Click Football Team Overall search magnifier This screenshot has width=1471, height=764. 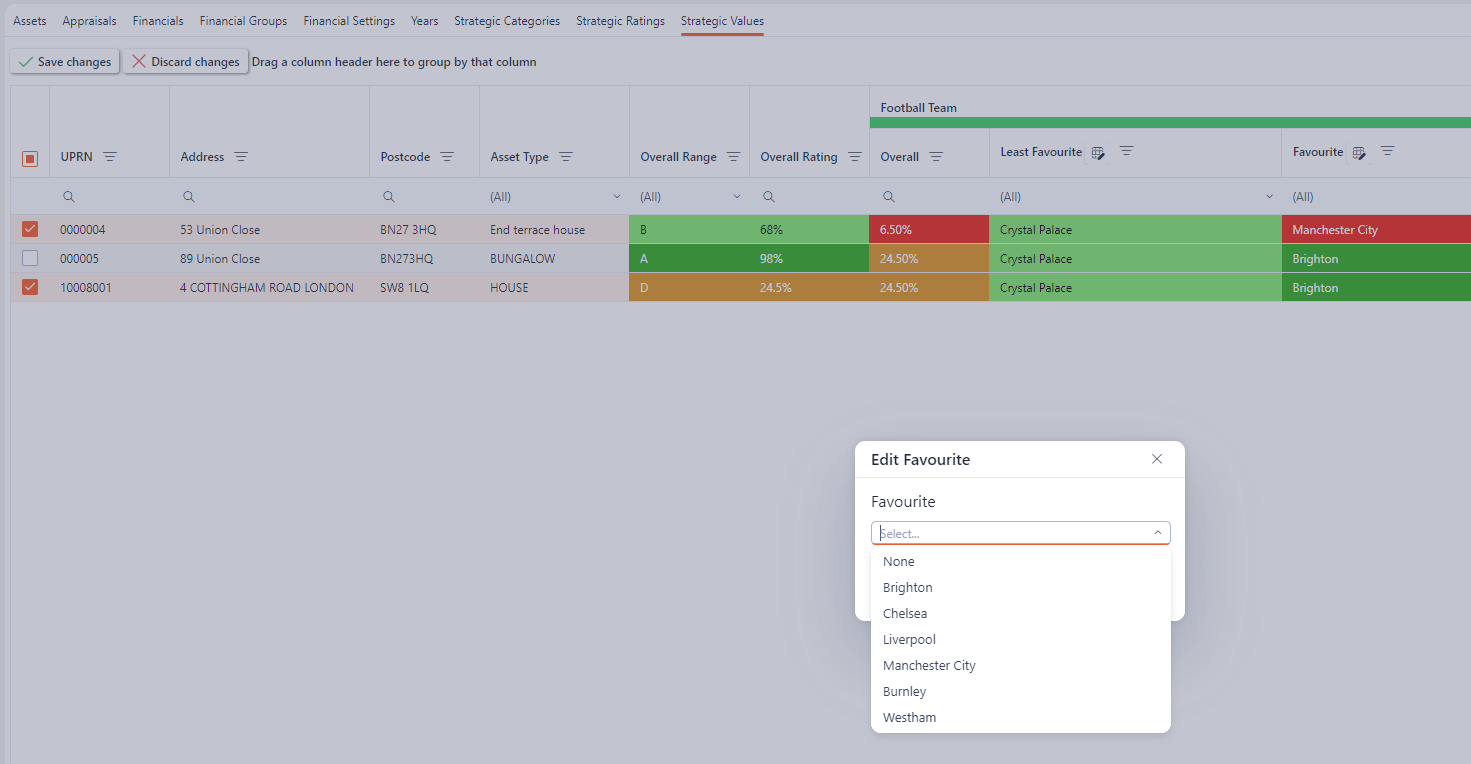click(x=888, y=197)
